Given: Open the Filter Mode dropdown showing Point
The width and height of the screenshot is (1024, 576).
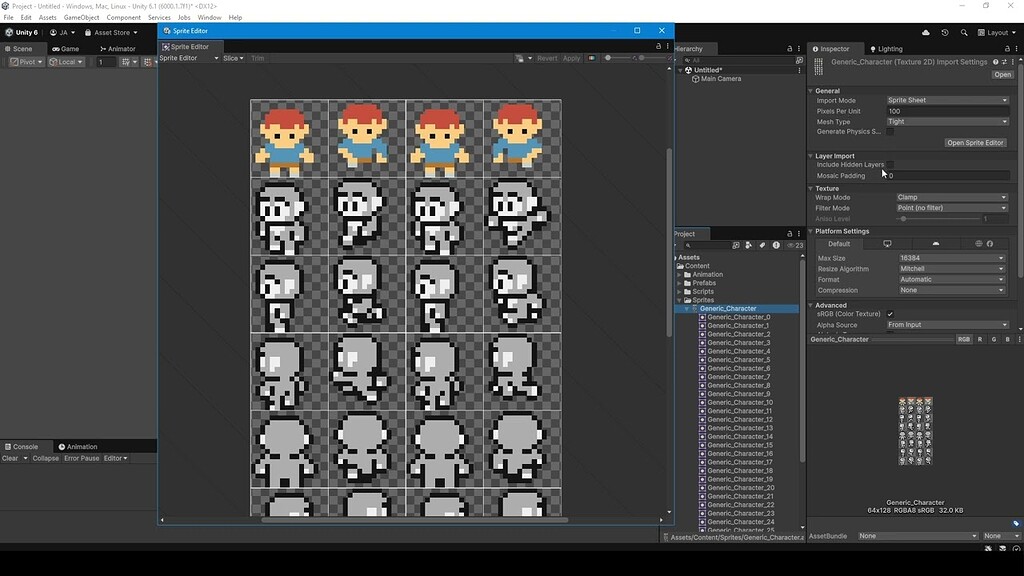Looking at the screenshot, I should pos(949,208).
